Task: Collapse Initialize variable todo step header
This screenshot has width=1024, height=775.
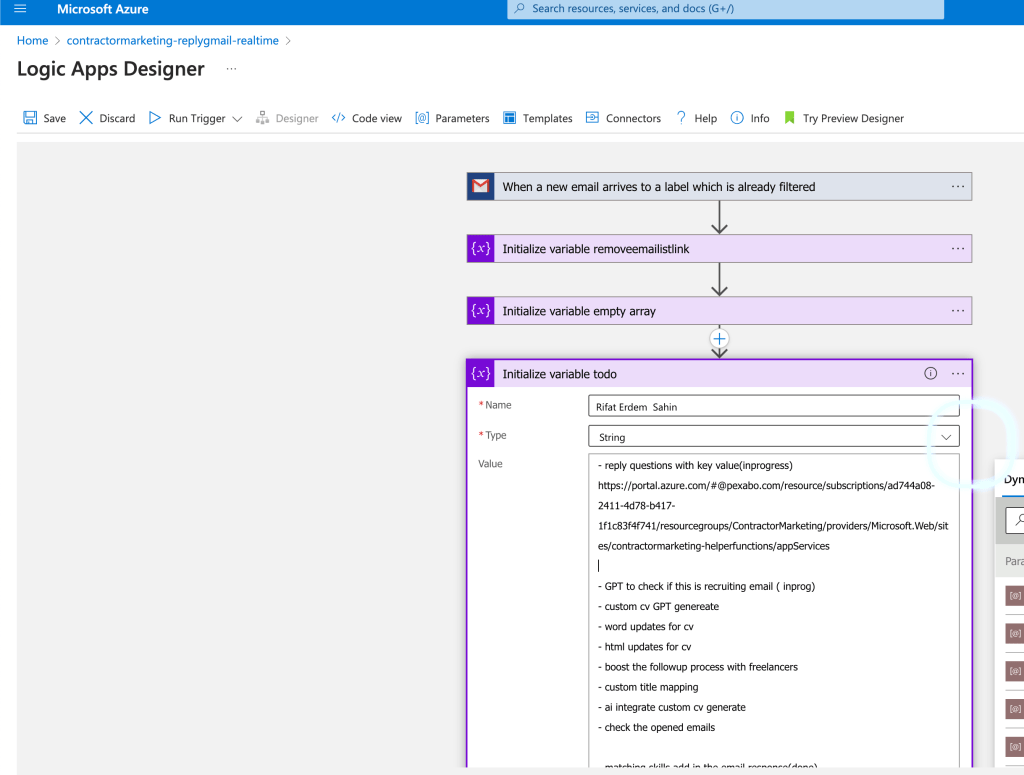Action: (x=719, y=373)
